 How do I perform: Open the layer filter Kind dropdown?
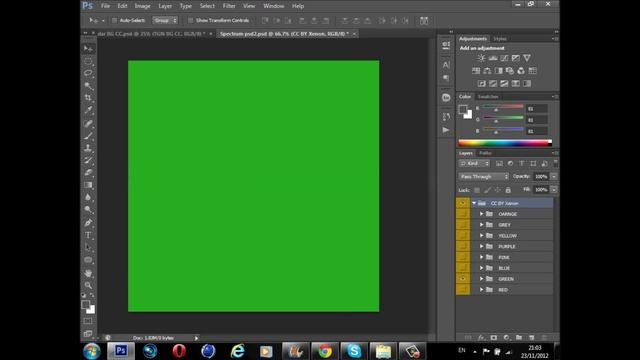click(474, 163)
